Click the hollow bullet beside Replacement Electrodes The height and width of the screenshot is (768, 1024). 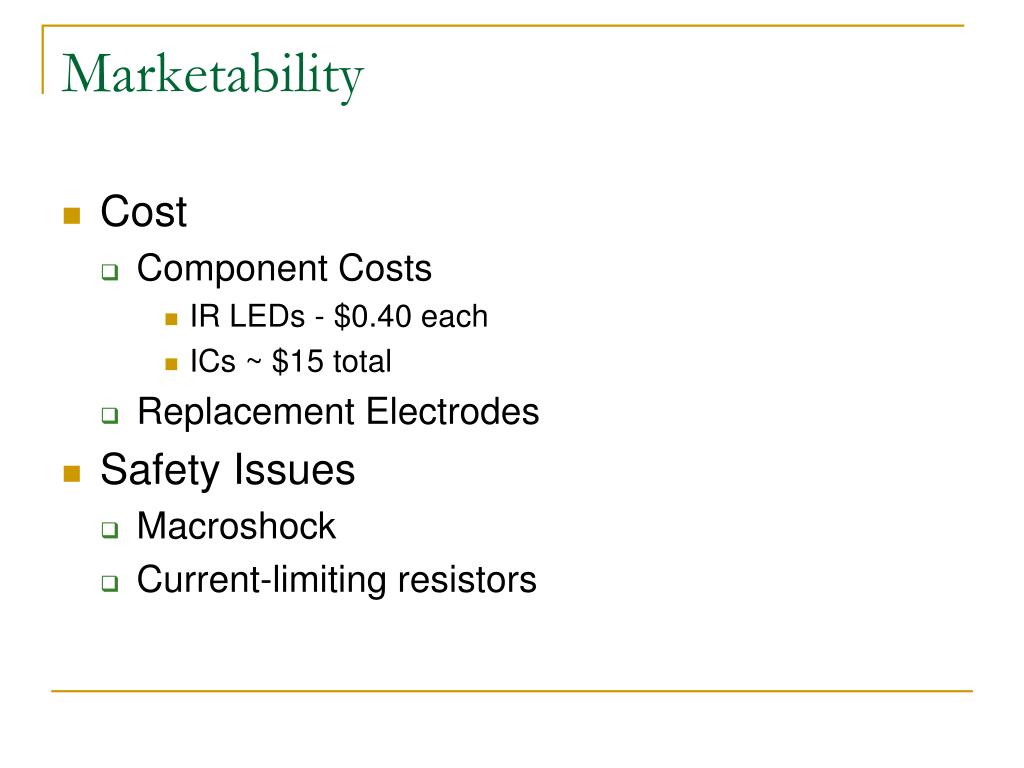click(110, 415)
